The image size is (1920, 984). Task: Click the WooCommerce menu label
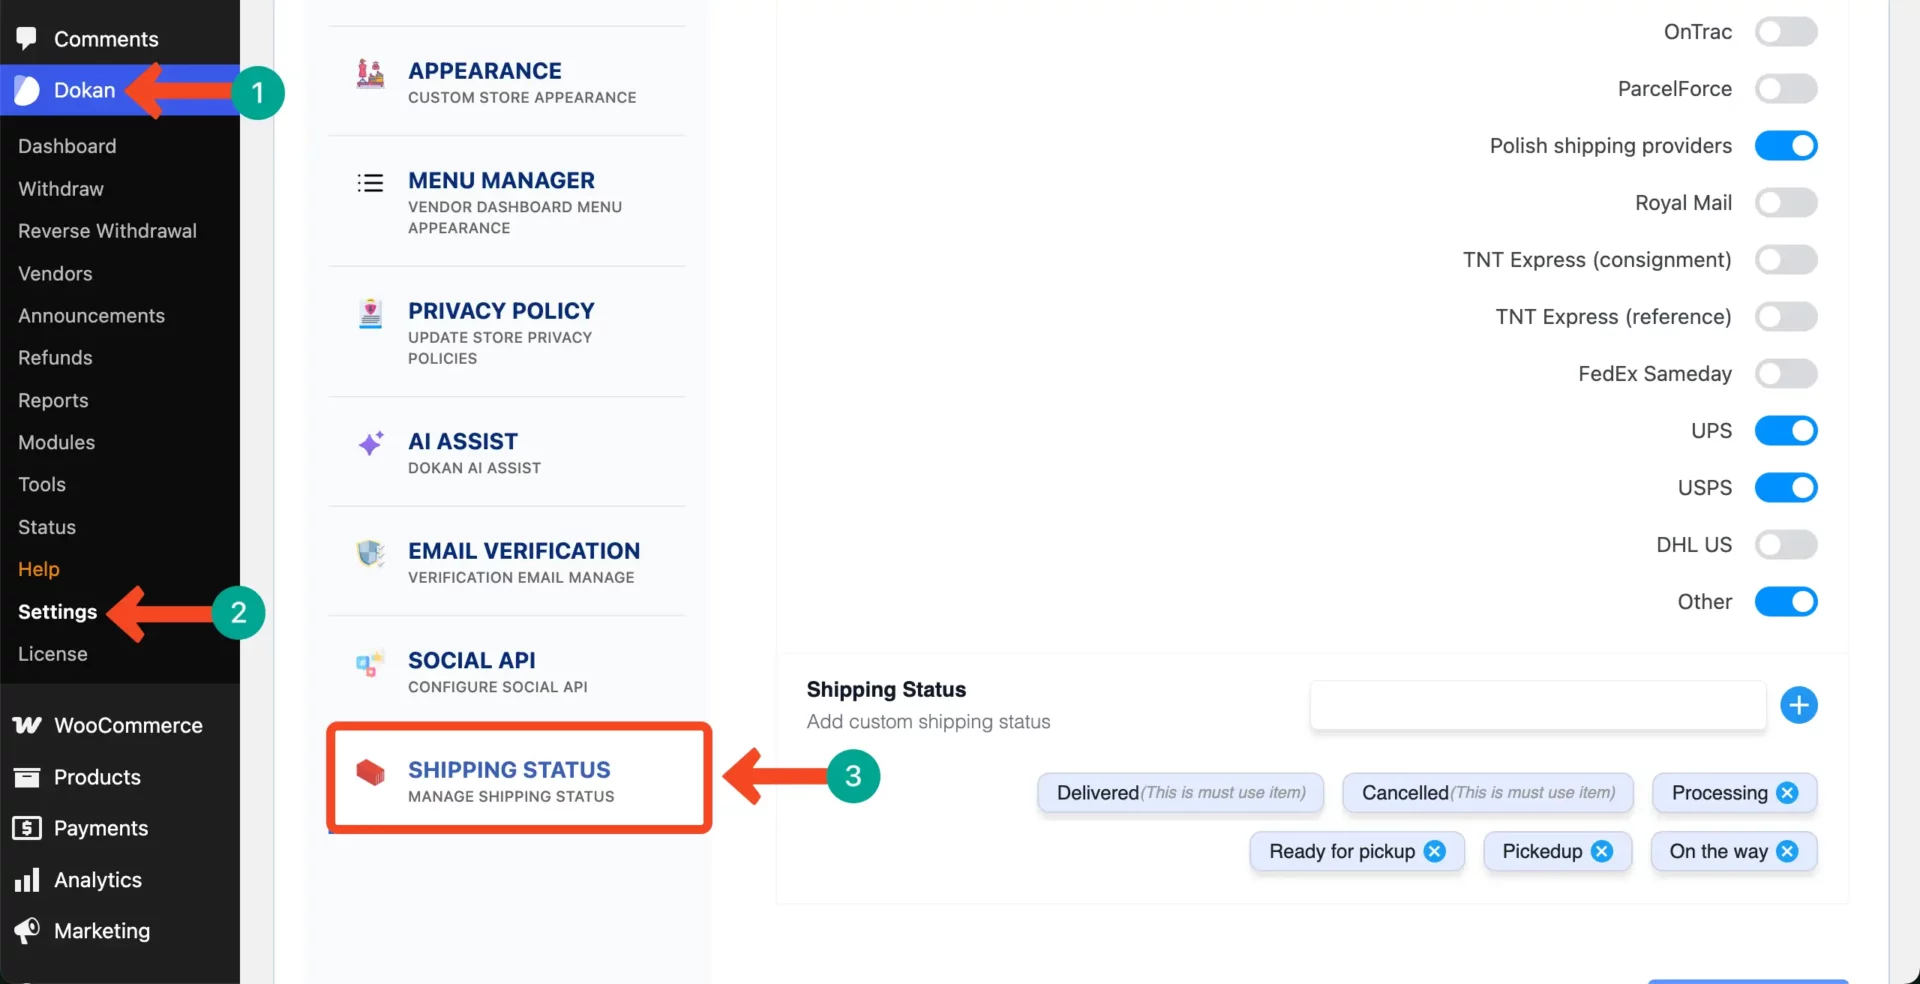[128, 726]
